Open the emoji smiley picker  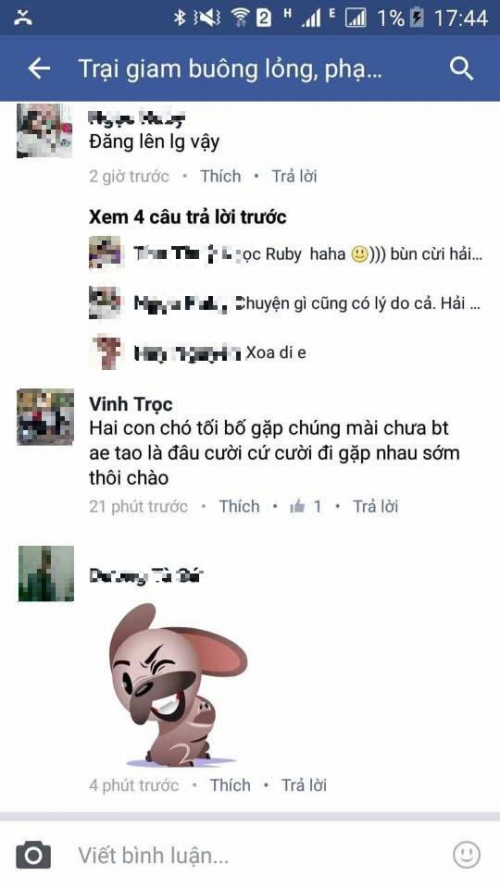click(x=467, y=855)
